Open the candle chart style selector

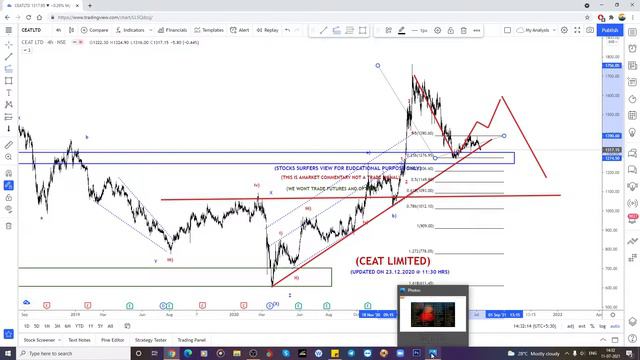pos(71,30)
